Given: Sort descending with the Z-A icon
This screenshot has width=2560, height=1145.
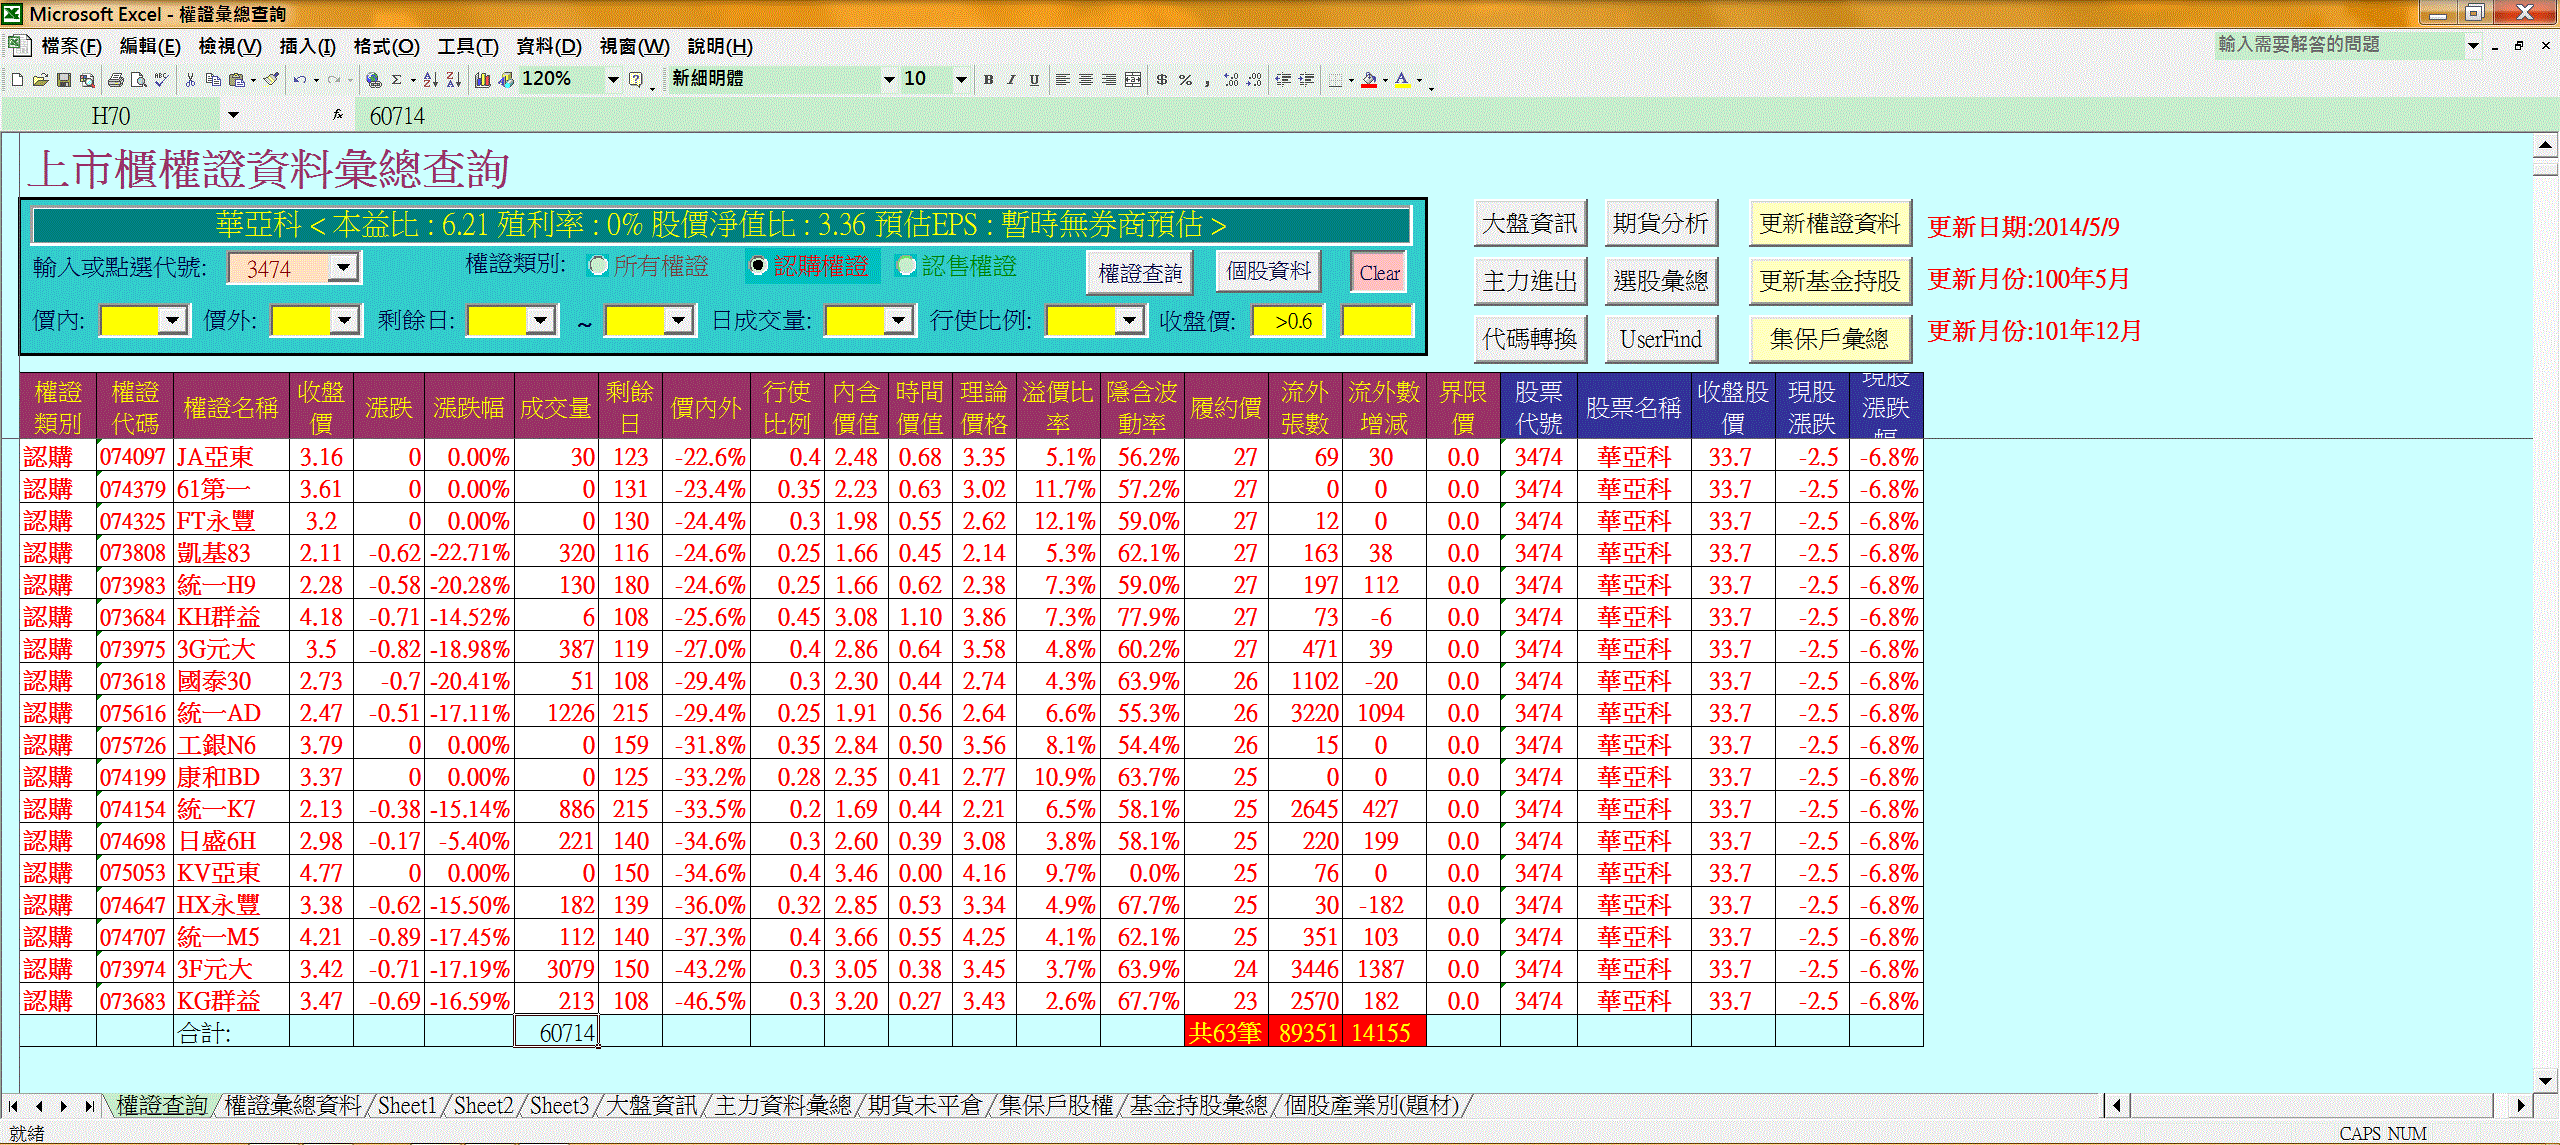Looking at the screenshot, I should (x=454, y=80).
